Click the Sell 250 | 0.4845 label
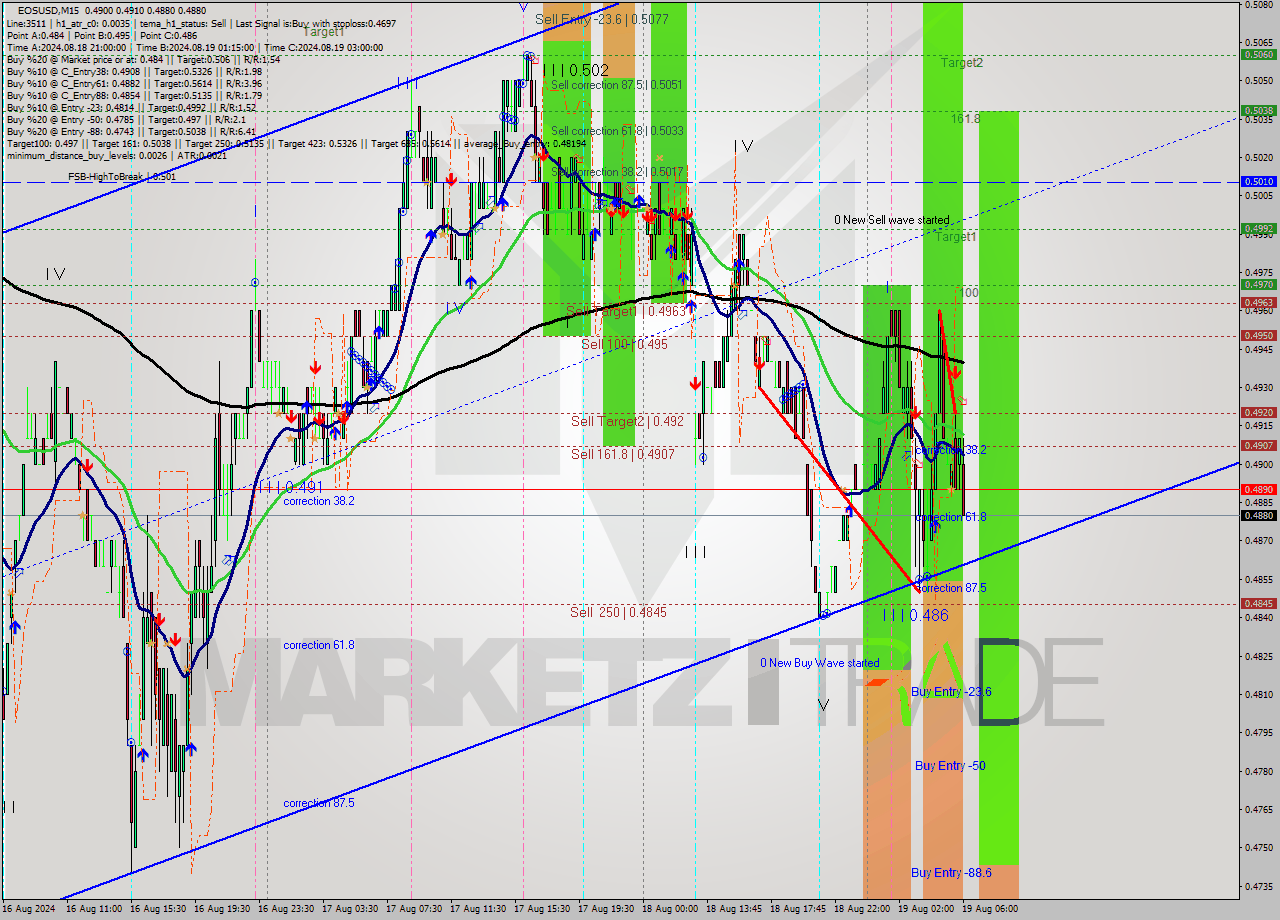Viewport: 1280px width, 920px height. coord(618,612)
